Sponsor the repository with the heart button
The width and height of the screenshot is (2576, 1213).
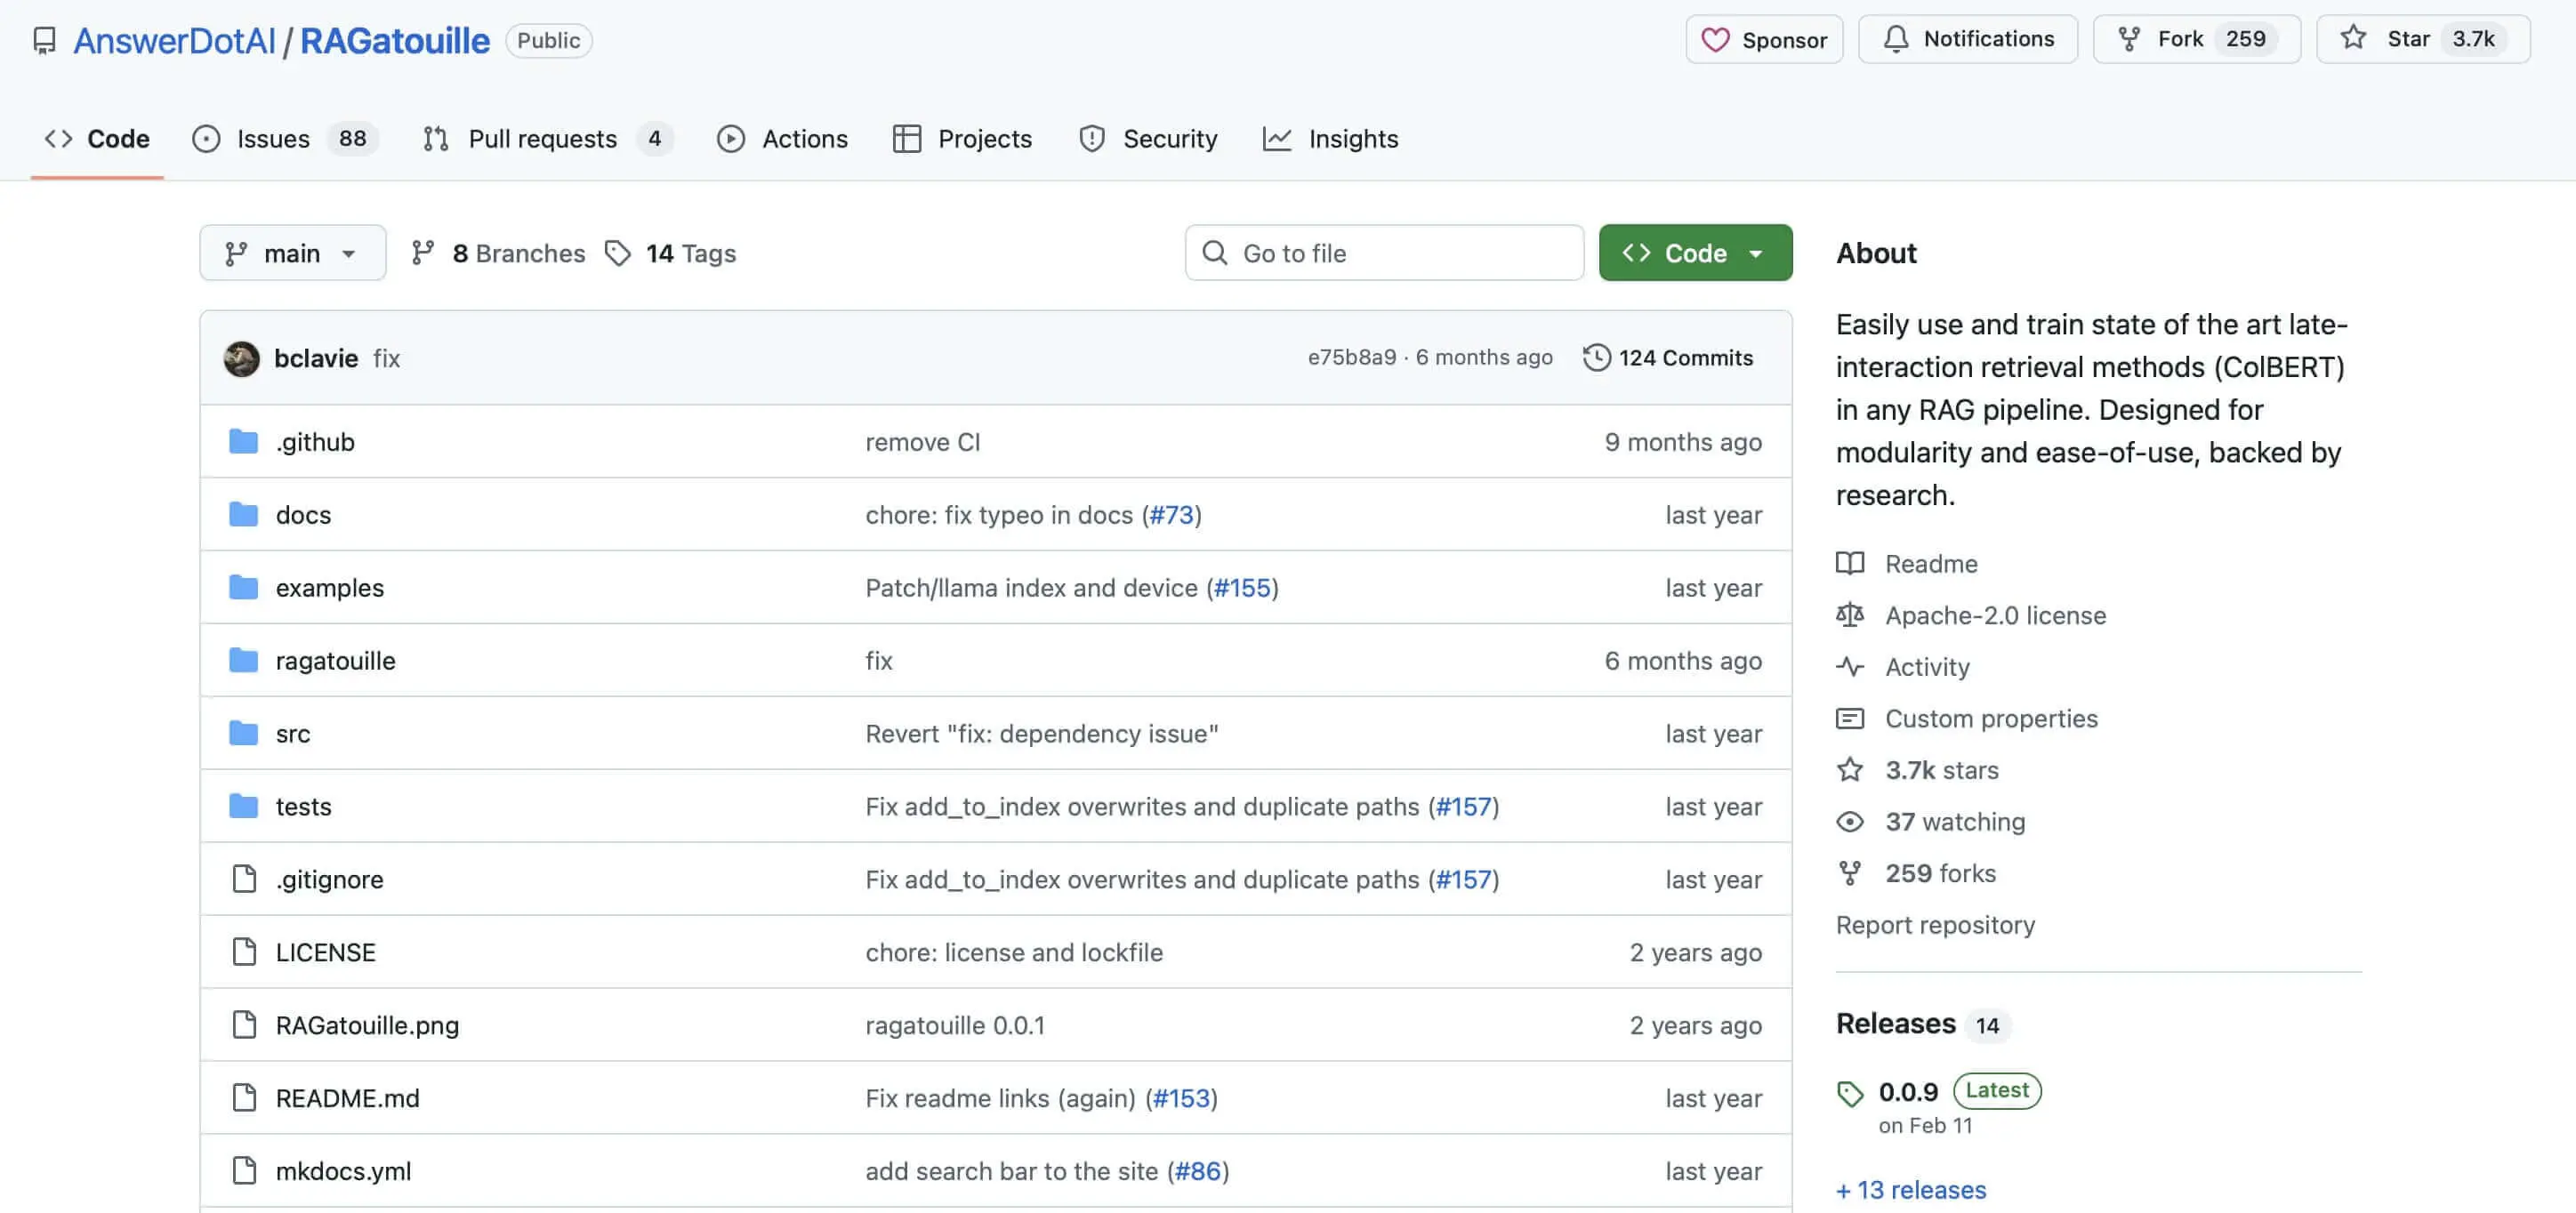click(x=1764, y=39)
